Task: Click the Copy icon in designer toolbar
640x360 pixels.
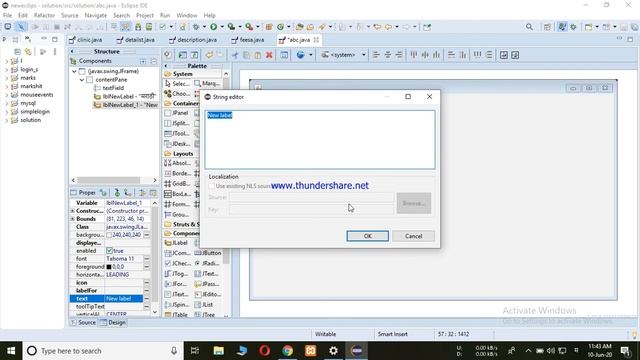Action: pos(247,55)
